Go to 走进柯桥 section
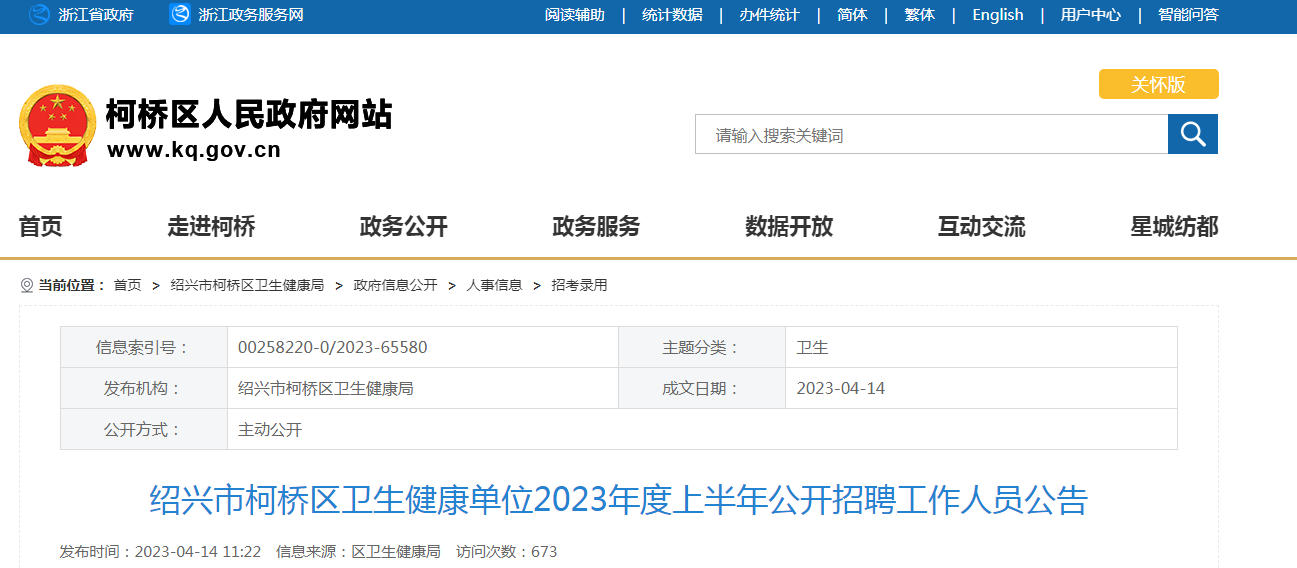 pyautogui.click(x=211, y=227)
